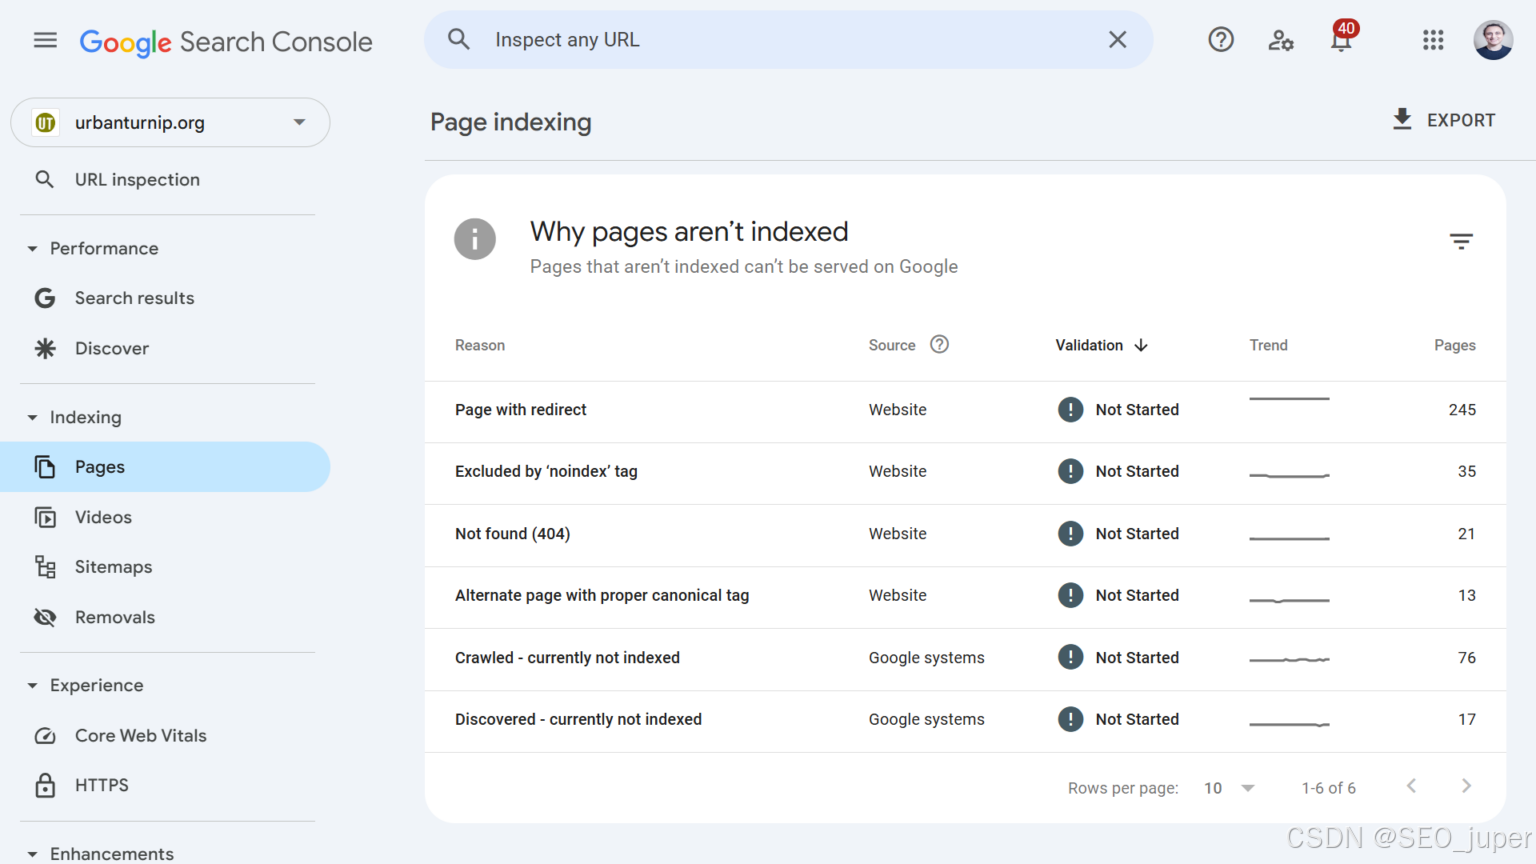Open the Rows per page dropdown
Image resolution: width=1536 pixels, height=864 pixels.
(x=1229, y=788)
